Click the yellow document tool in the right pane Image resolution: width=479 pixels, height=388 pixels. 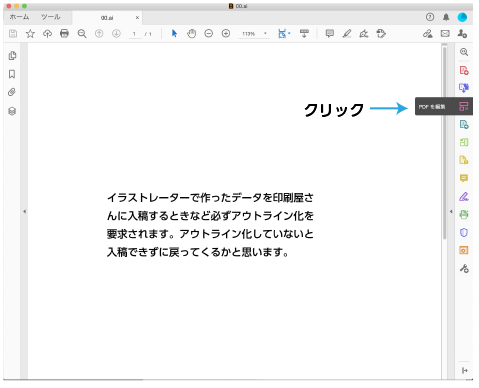(x=464, y=160)
